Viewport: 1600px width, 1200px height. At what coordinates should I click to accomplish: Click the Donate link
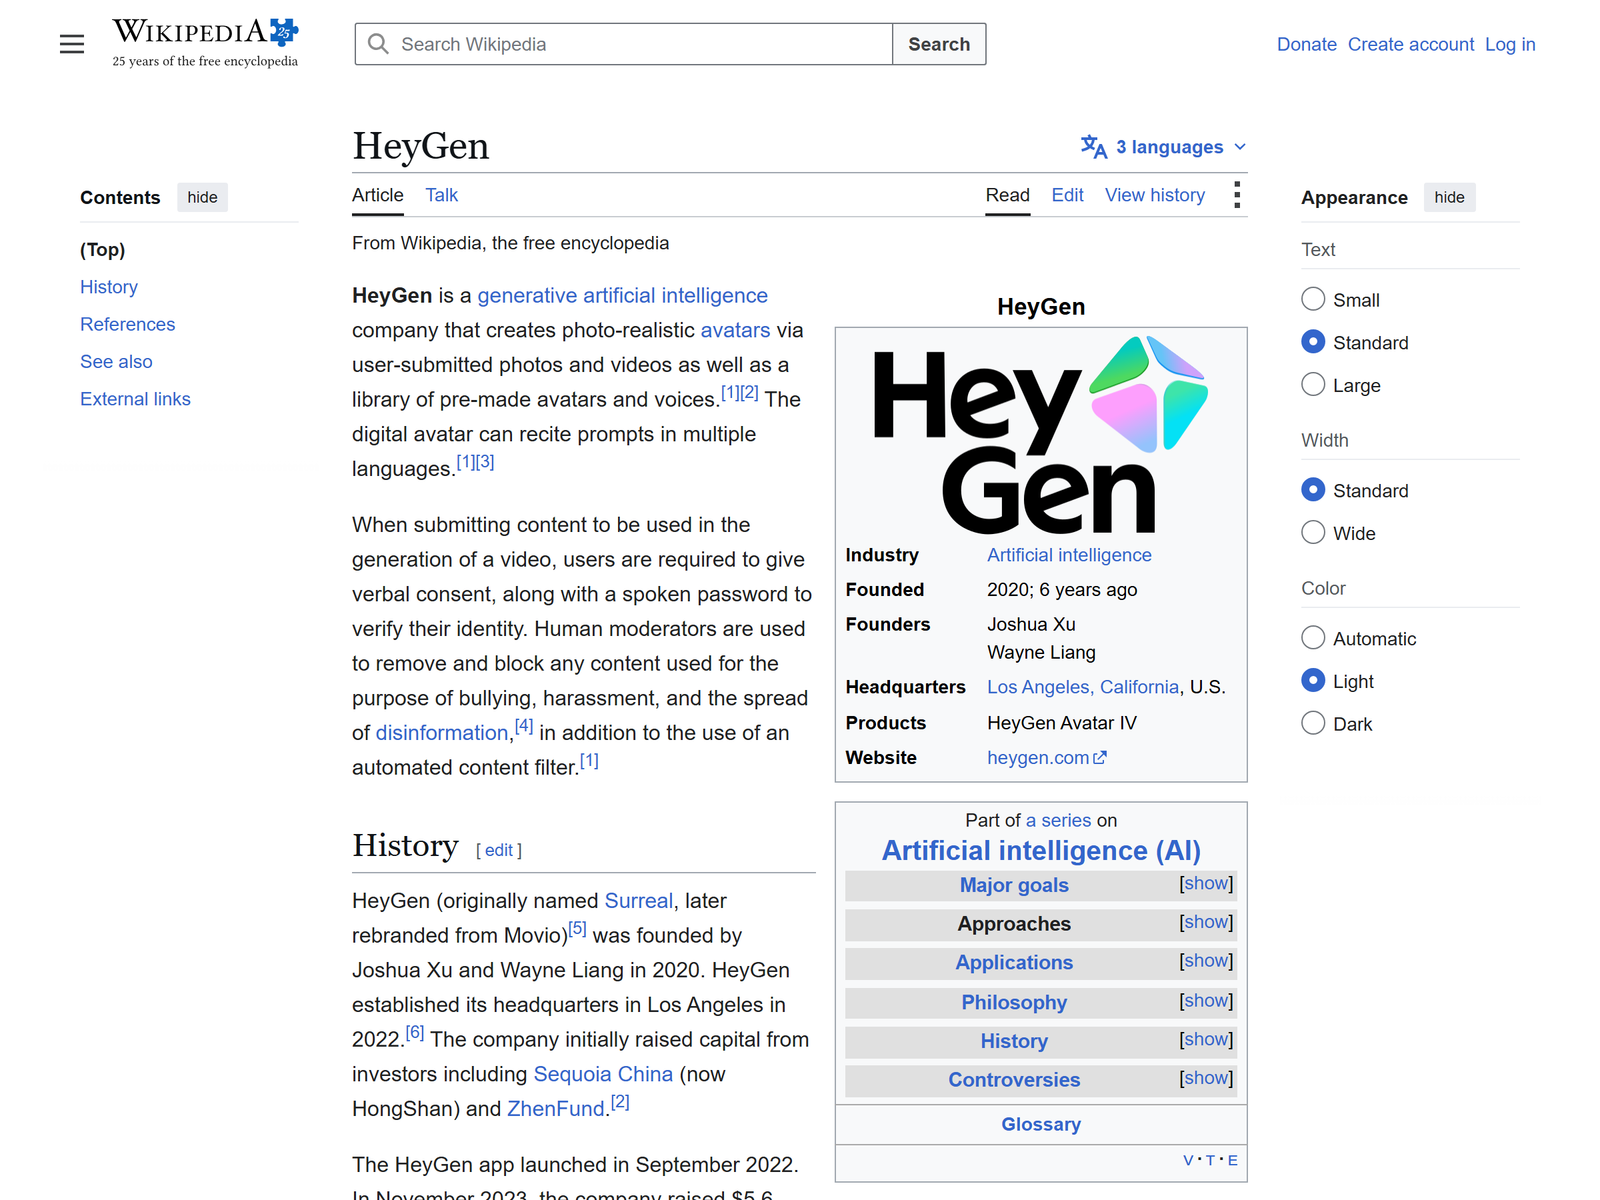[1307, 44]
